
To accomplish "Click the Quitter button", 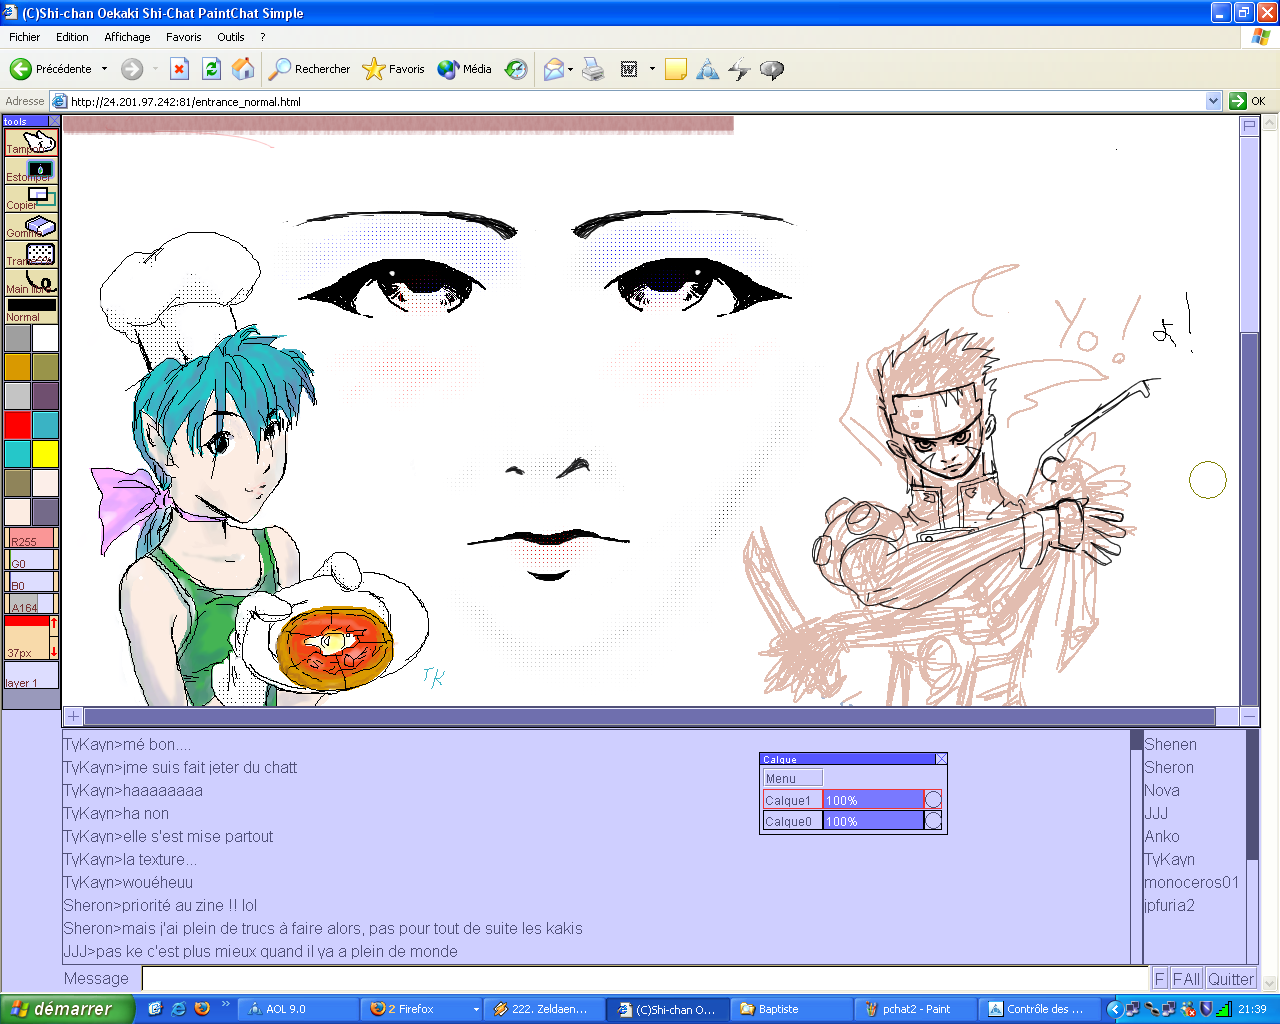I will coord(1230,979).
